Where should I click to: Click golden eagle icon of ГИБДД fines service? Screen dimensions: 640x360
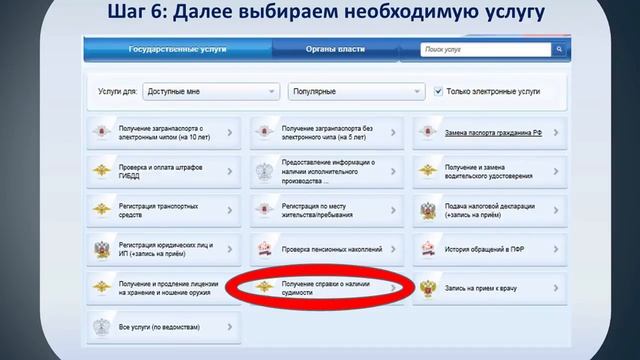click(102, 171)
